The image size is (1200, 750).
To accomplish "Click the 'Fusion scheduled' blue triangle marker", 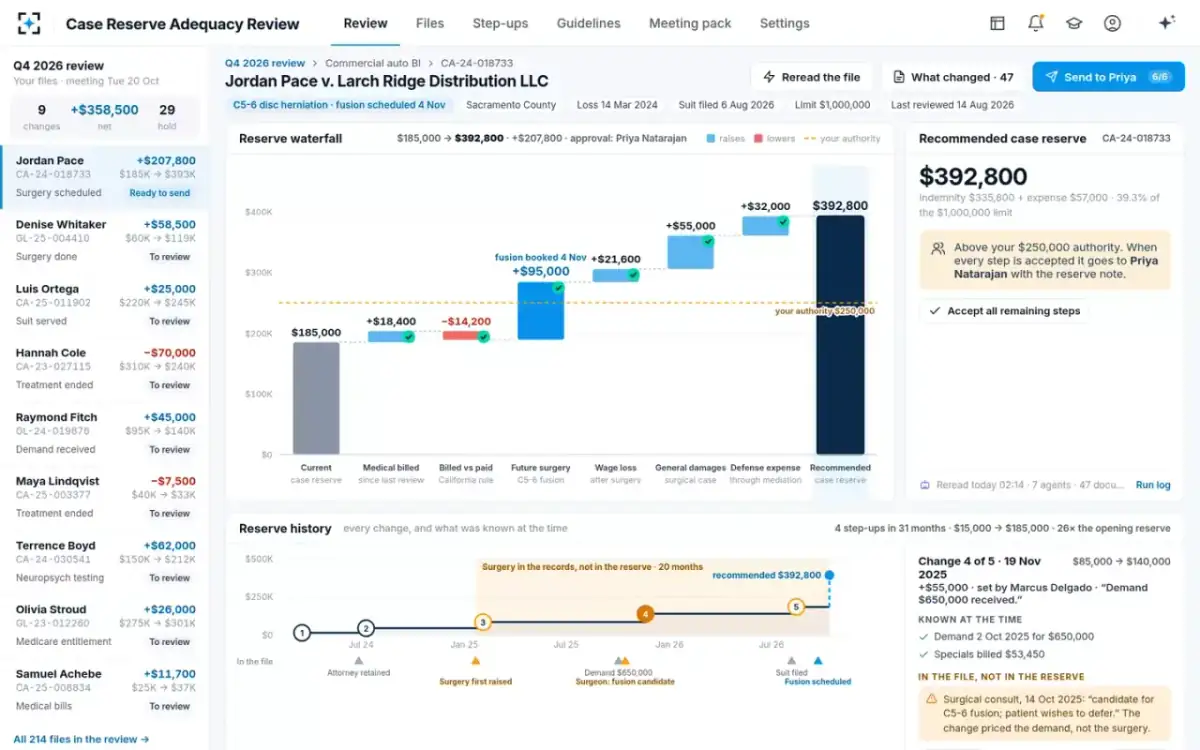I will 818,660.
